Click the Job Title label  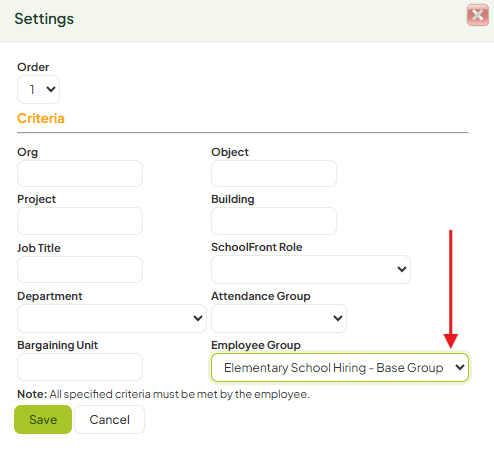(39, 248)
